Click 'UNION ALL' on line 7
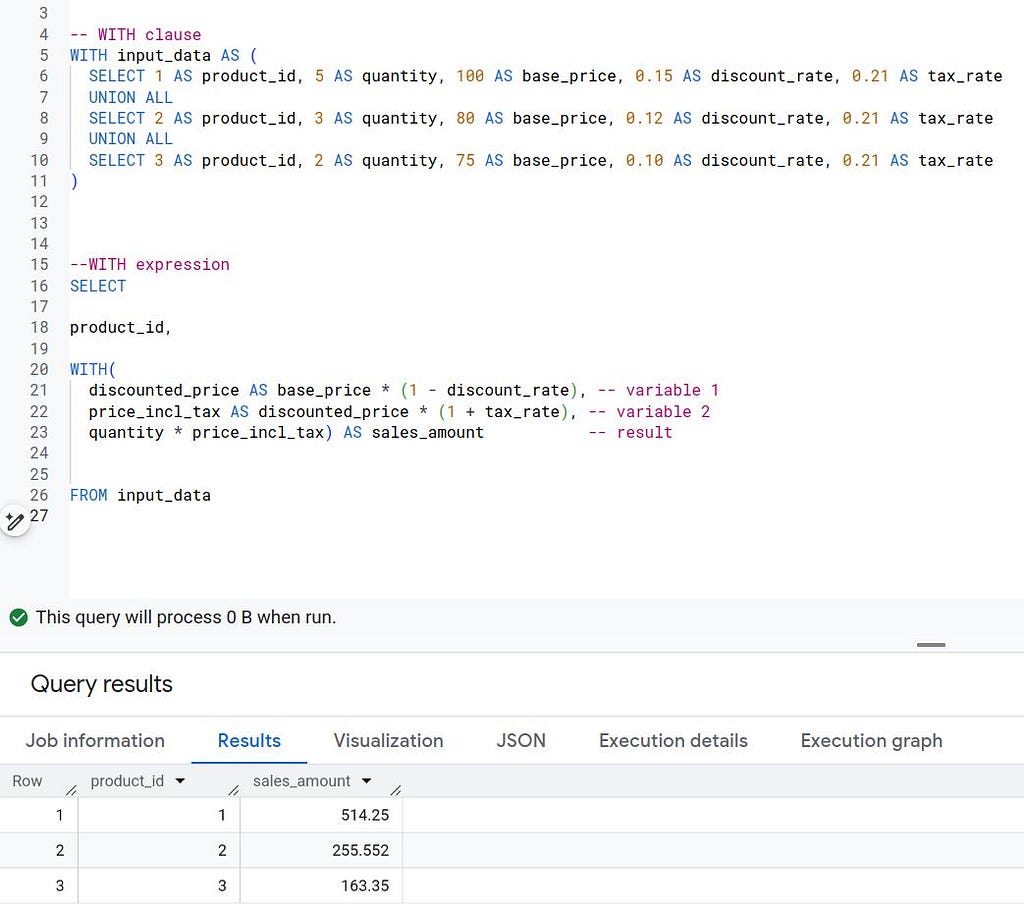Viewport: 1024px width, 906px height. point(131,97)
